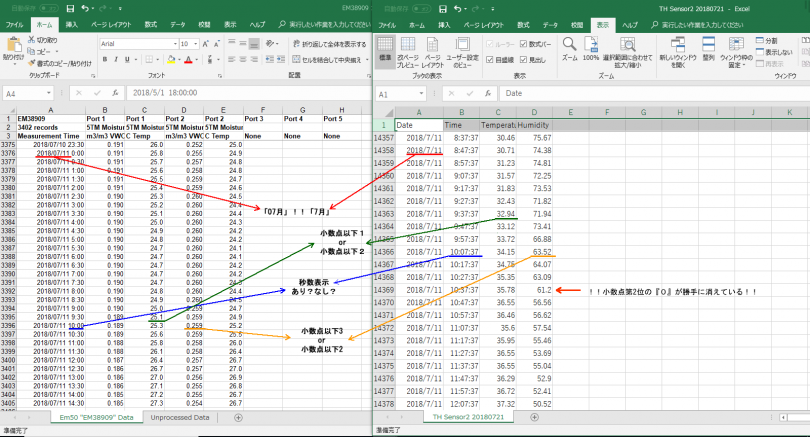810x437 pixels.
Task: Click the right window's Save icon
Action: point(443,9)
